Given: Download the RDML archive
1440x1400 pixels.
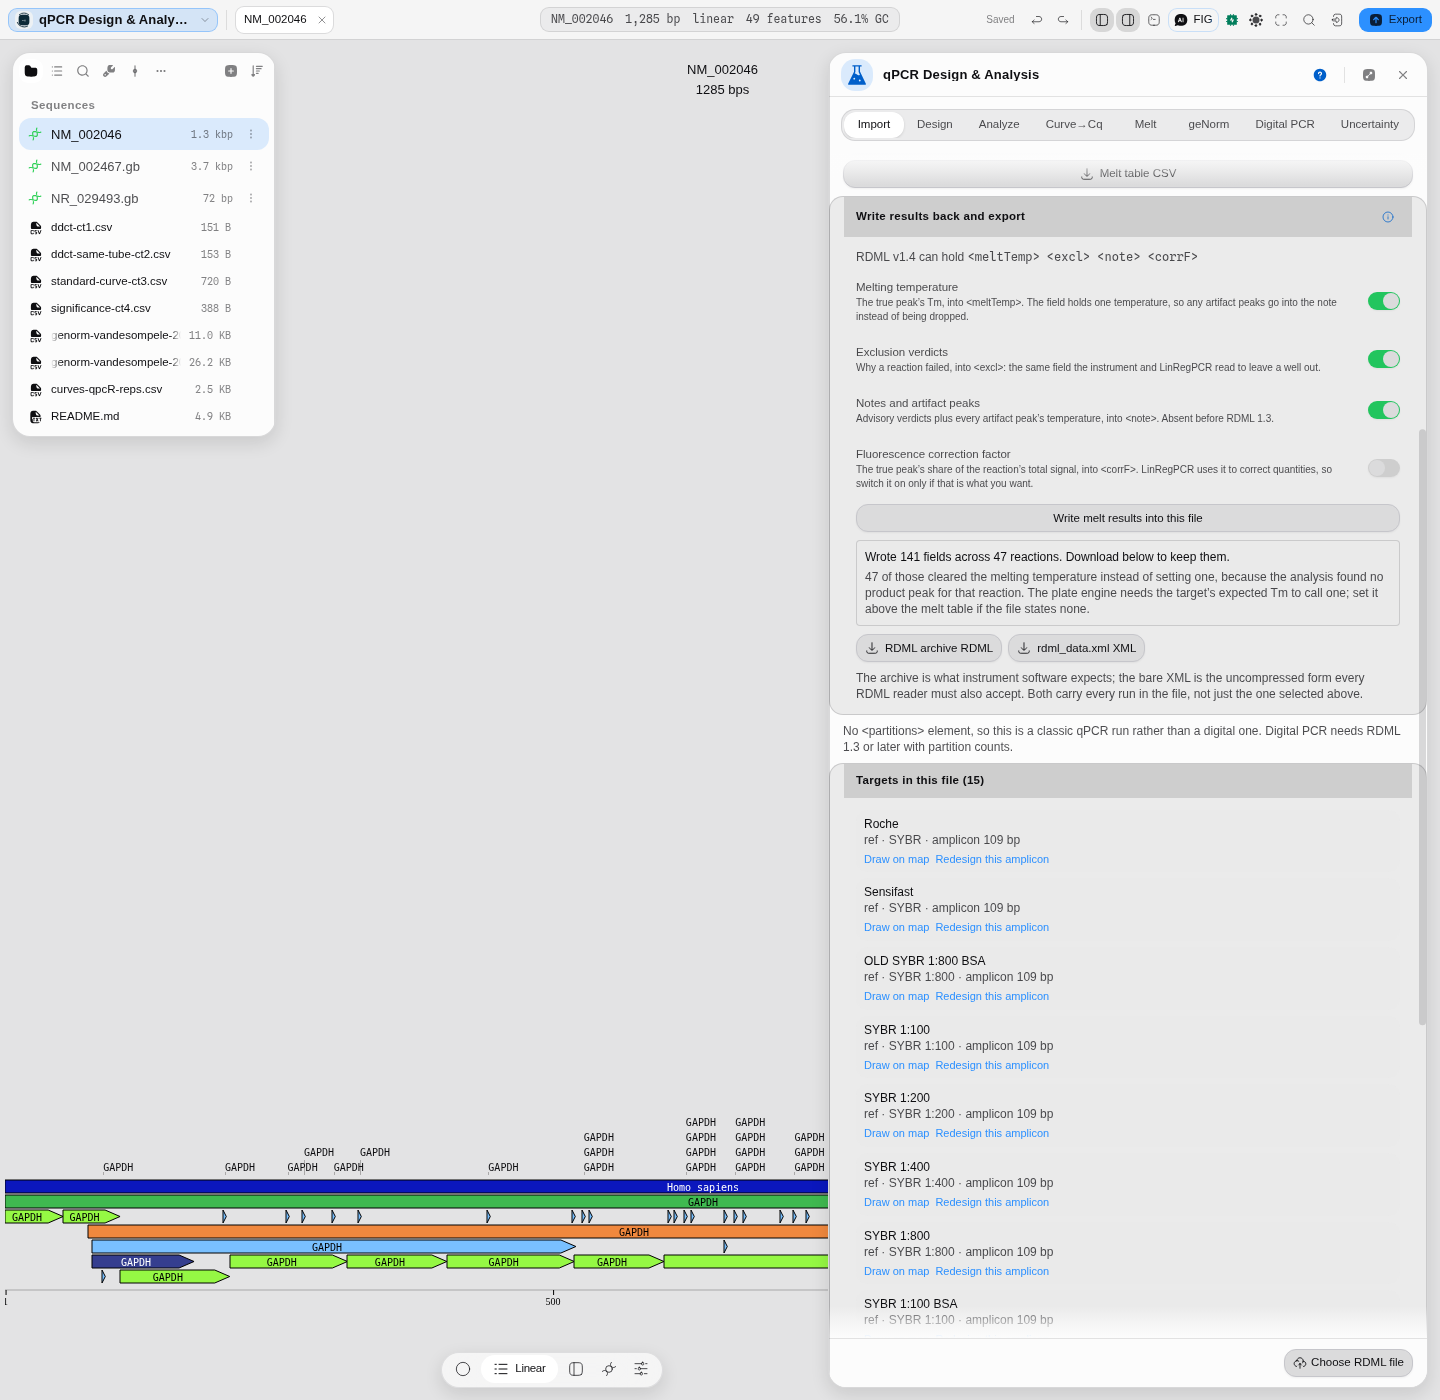Looking at the screenshot, I should [929, 648].
